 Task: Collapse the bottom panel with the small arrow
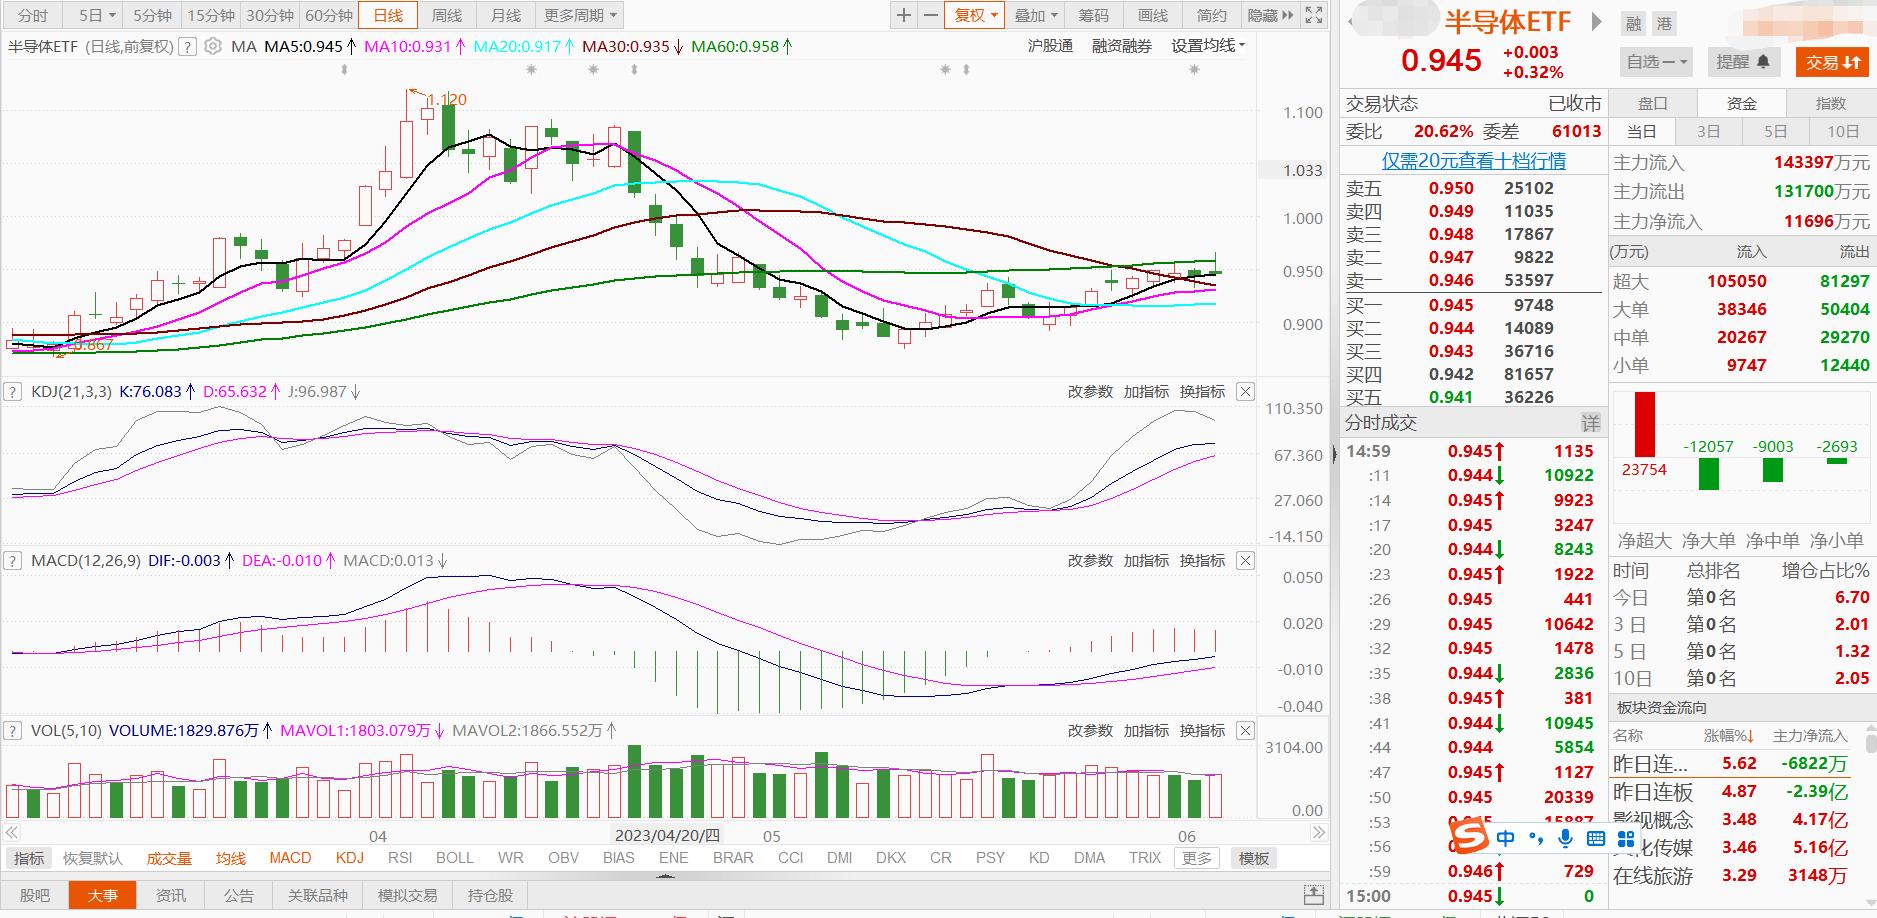tap(664, 877)
